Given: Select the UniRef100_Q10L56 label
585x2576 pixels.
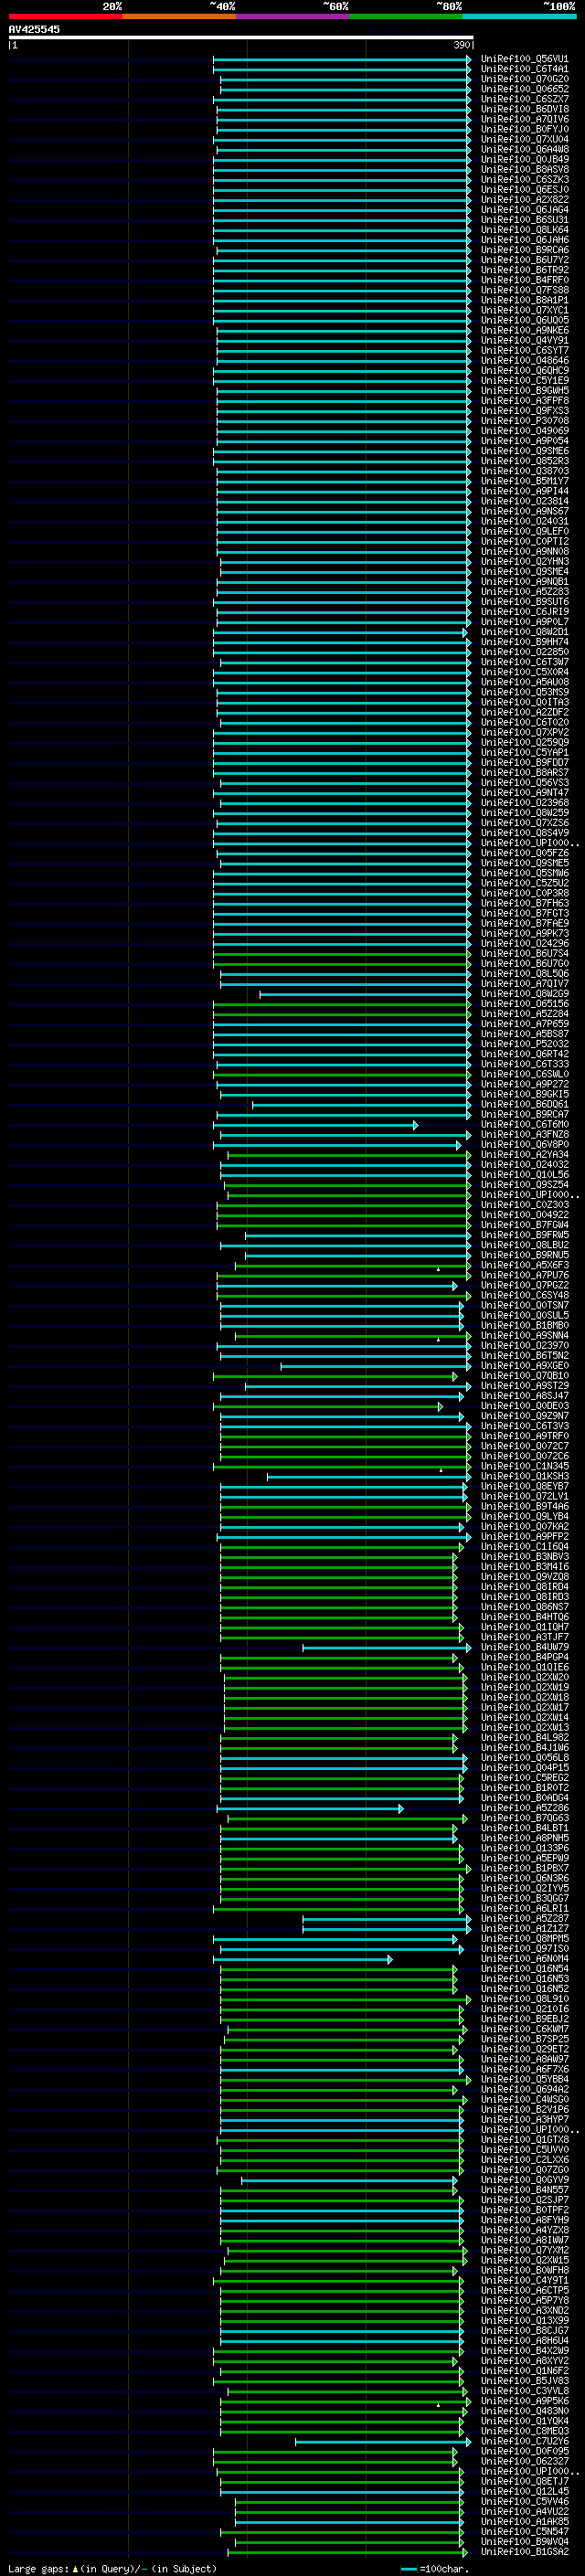Looking at the screenshot, I should [x=525, y=1174].
